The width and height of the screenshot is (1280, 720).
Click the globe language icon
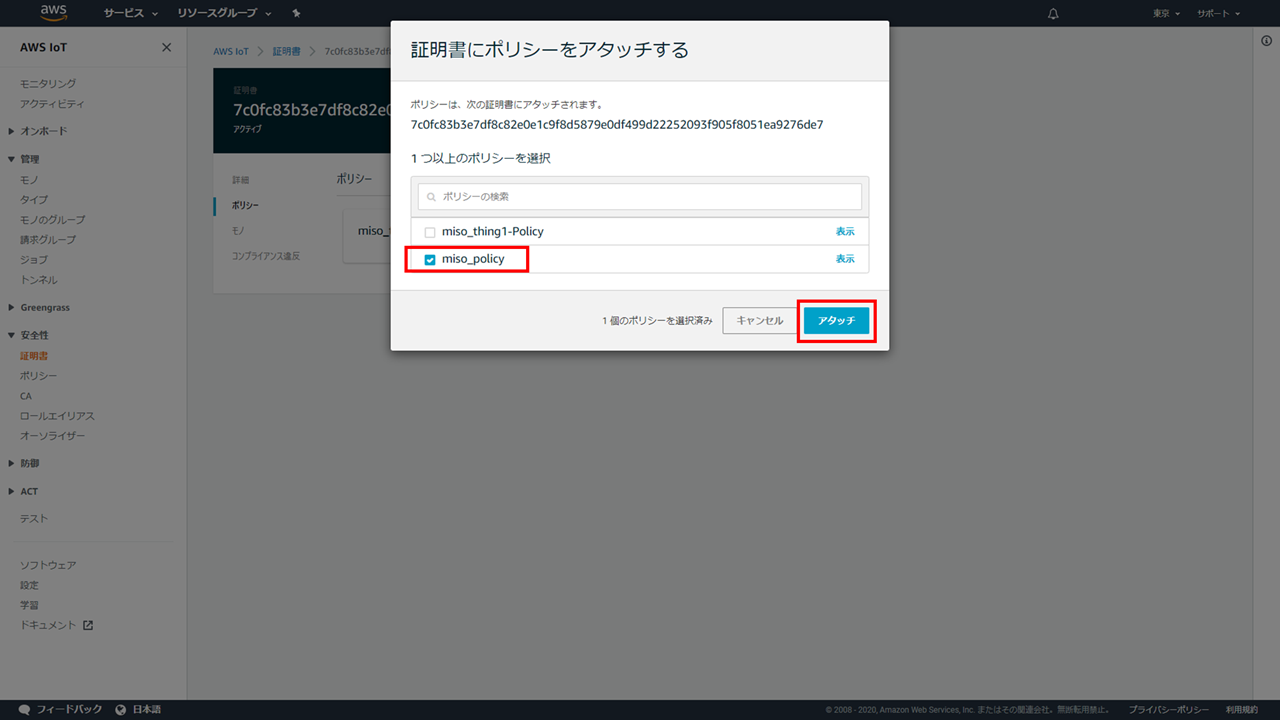click(121, 709)
